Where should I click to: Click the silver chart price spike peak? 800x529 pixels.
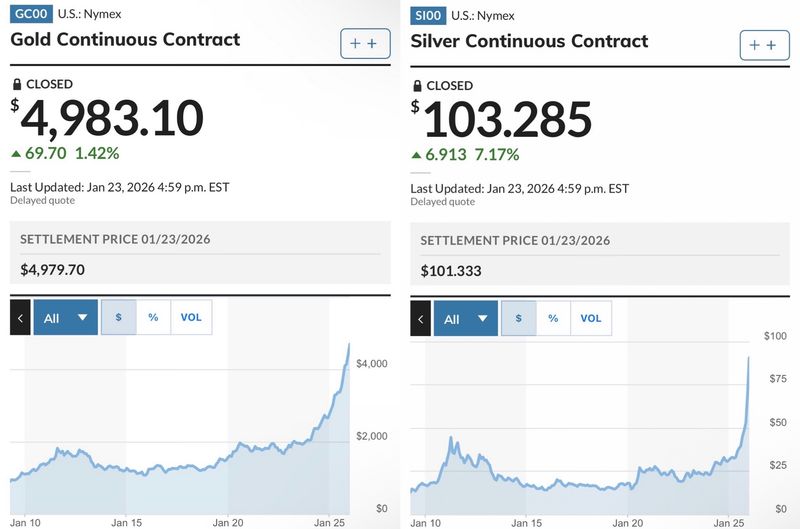749,357
